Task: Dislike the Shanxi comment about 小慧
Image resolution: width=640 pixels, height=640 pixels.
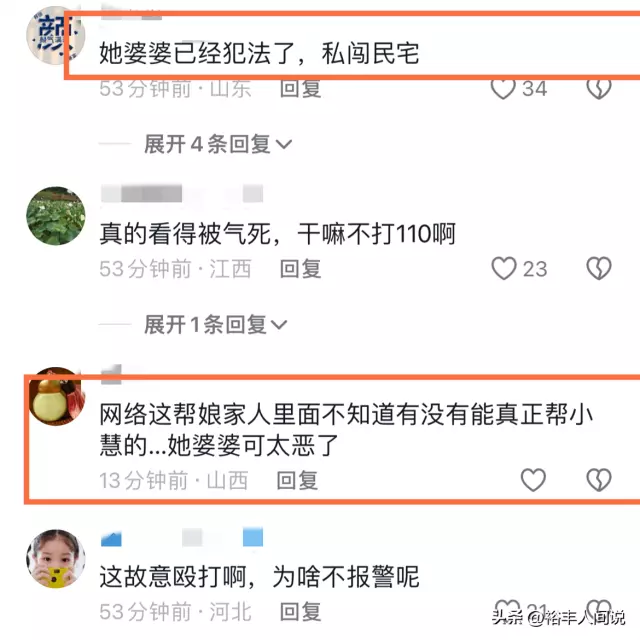Action: (x=599, y=480)
